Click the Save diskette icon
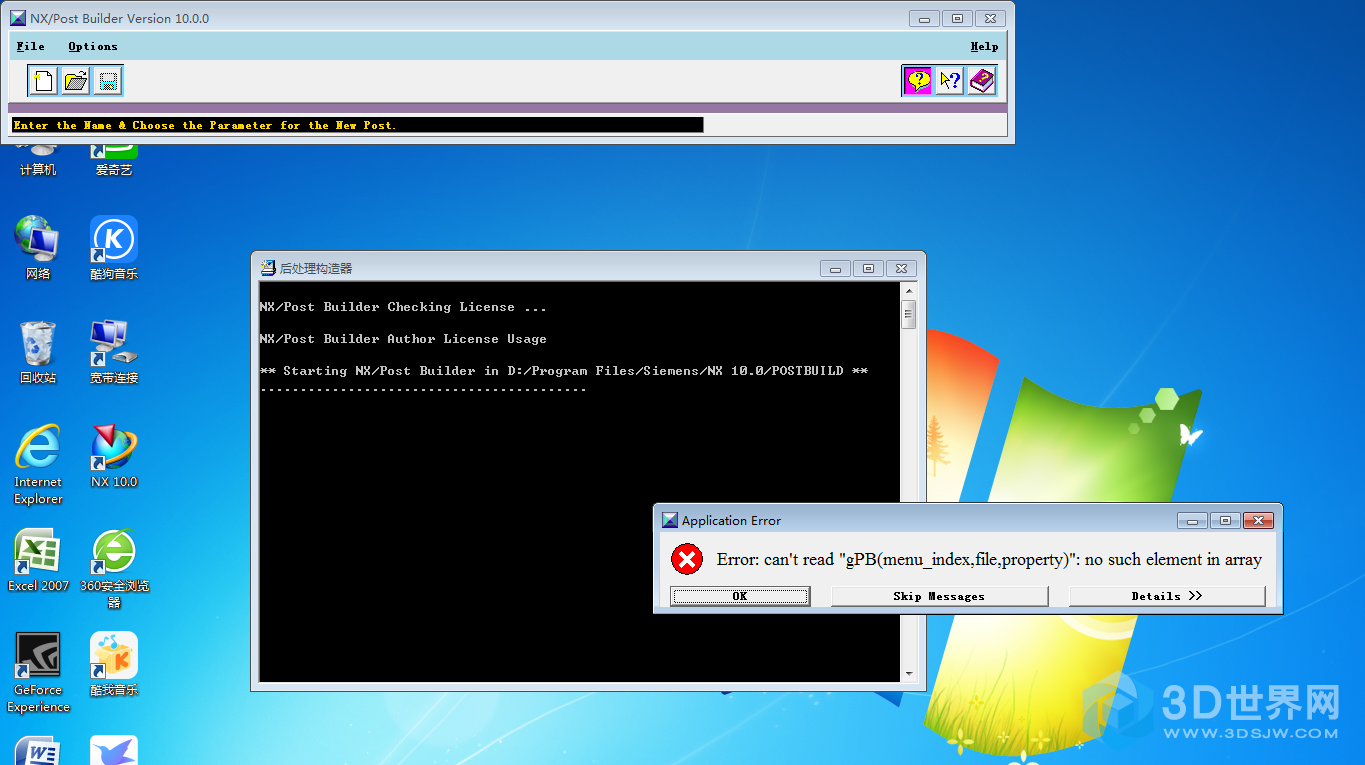The height and width of the screenshot is (765, 1365). point(108,81)
